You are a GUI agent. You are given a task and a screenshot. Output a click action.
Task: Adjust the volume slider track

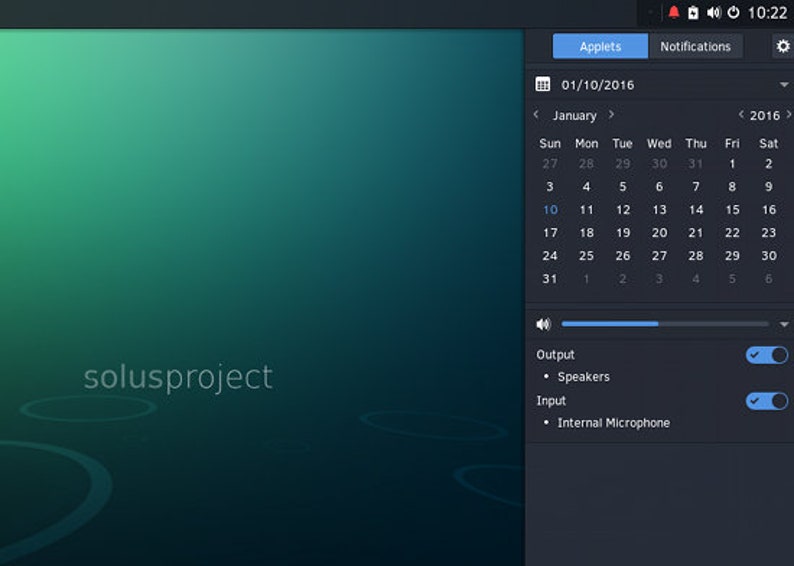click(x=665, y=324)
